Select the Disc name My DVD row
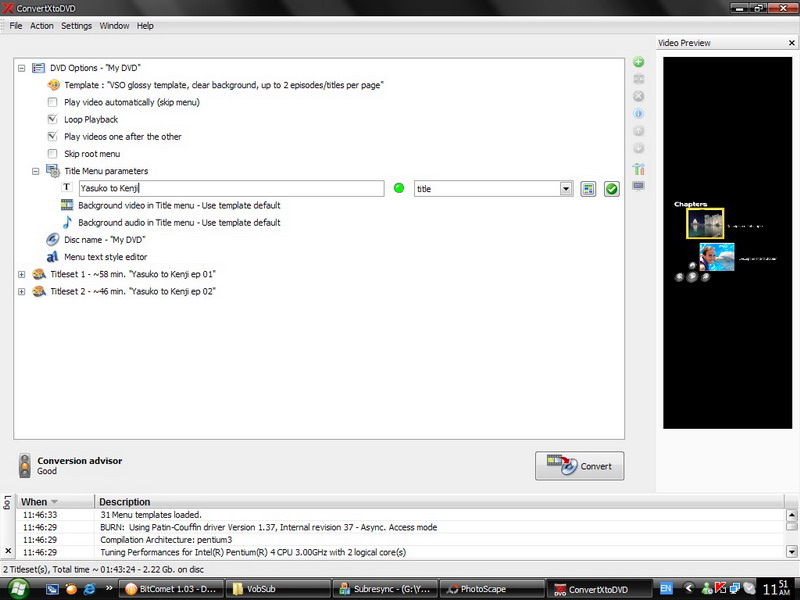Image resolution: width=800 pixels, height=600 pixels. coord(105,240)
